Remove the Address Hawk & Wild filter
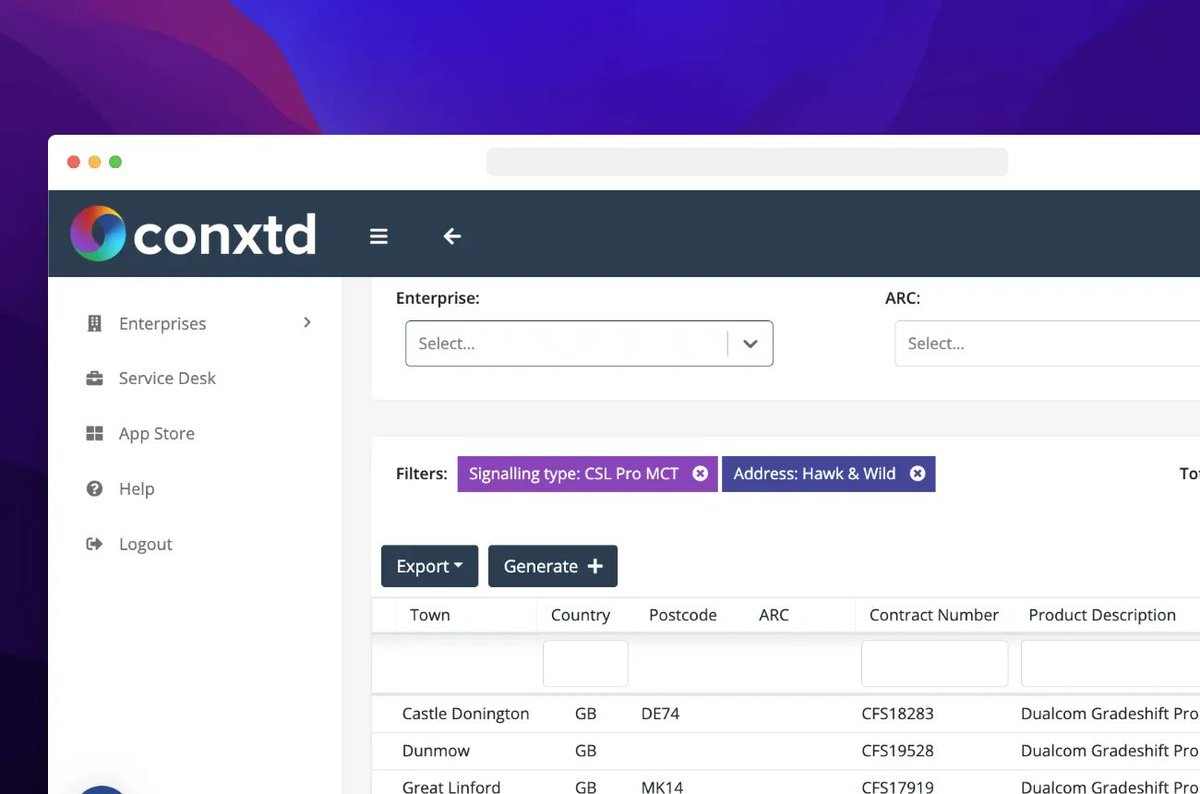The height and width of the screenshot is (794, 1200). coord(917,474)
